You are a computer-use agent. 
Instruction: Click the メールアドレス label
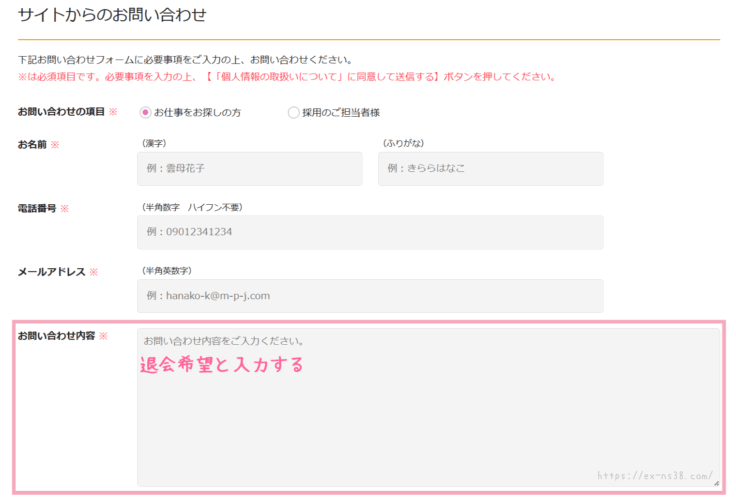point(52,272)
